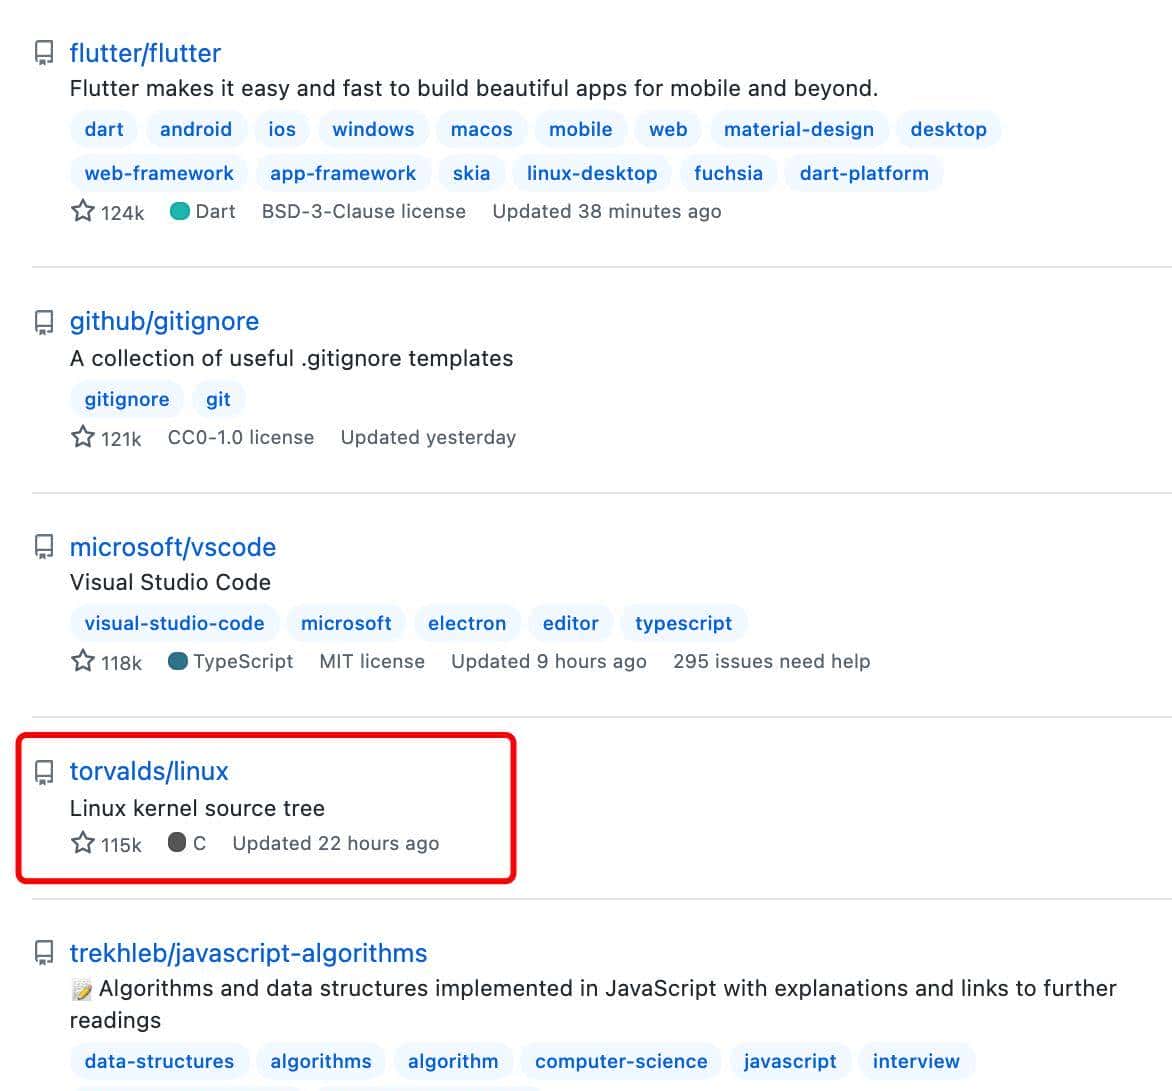Click the 'computer-science' topic tag
The image size is (1172, 1091).
tap(620, 1060)
